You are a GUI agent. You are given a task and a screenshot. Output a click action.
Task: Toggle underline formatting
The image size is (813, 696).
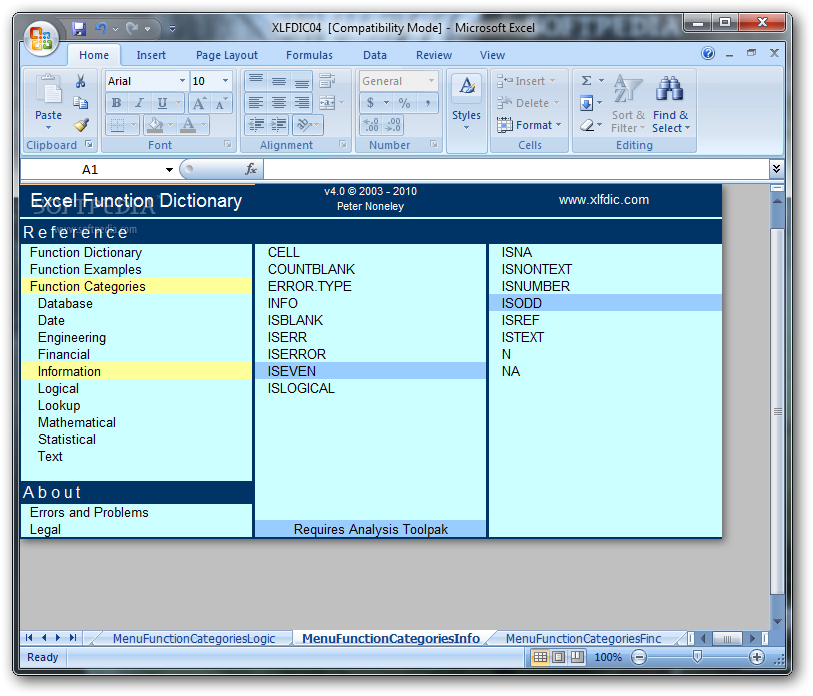coord(162,103)
